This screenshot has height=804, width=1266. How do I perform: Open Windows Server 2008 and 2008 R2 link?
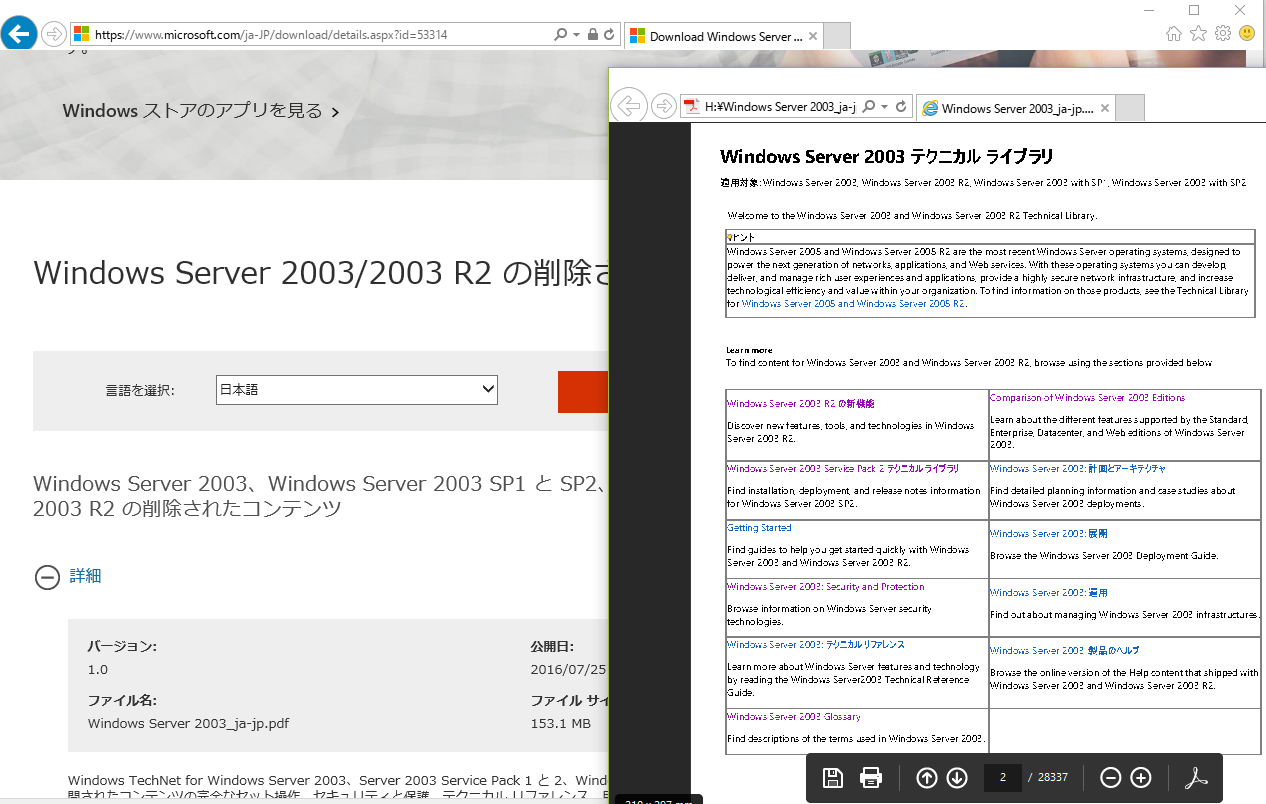854,303
